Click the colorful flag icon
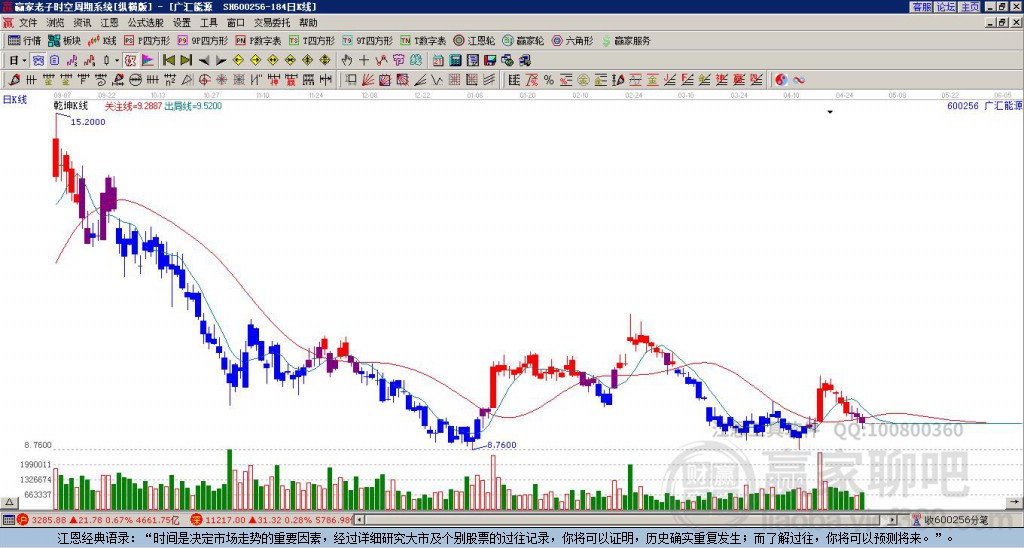This screenshot has height=548, width=1024. [148, 61]
